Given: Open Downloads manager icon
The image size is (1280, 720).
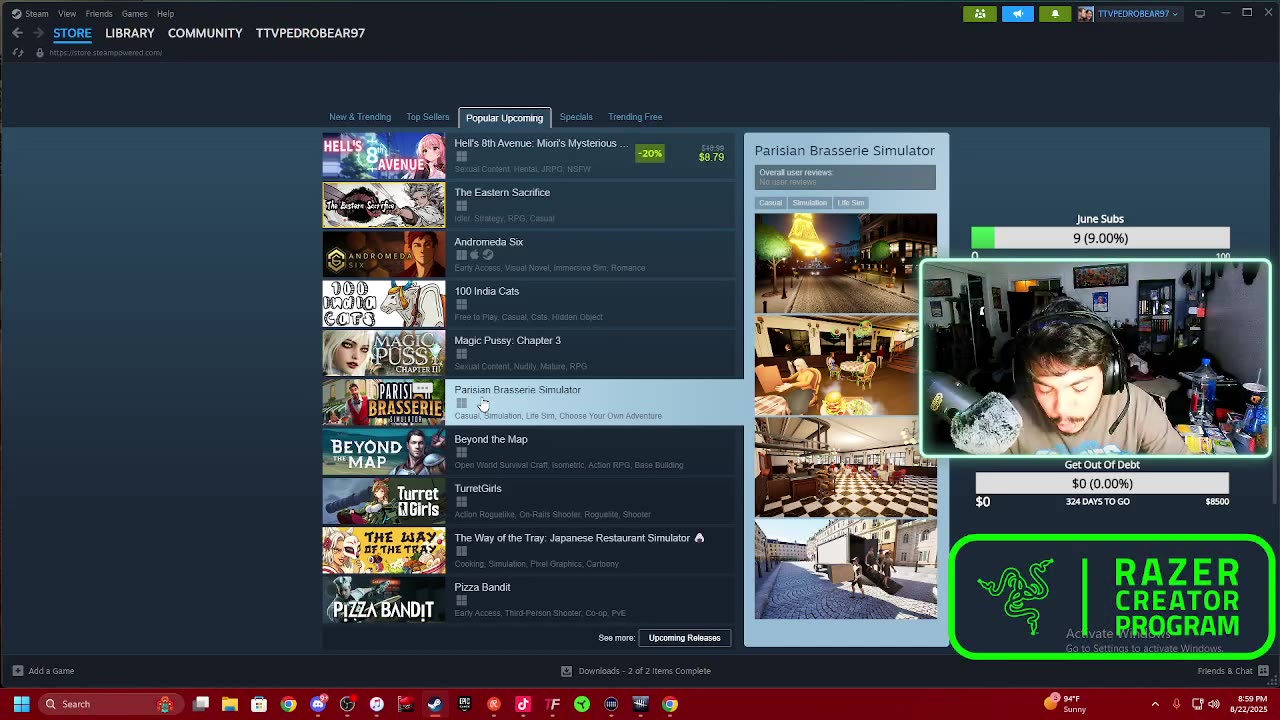Looking at the screenshot, I should click(566, 671).
